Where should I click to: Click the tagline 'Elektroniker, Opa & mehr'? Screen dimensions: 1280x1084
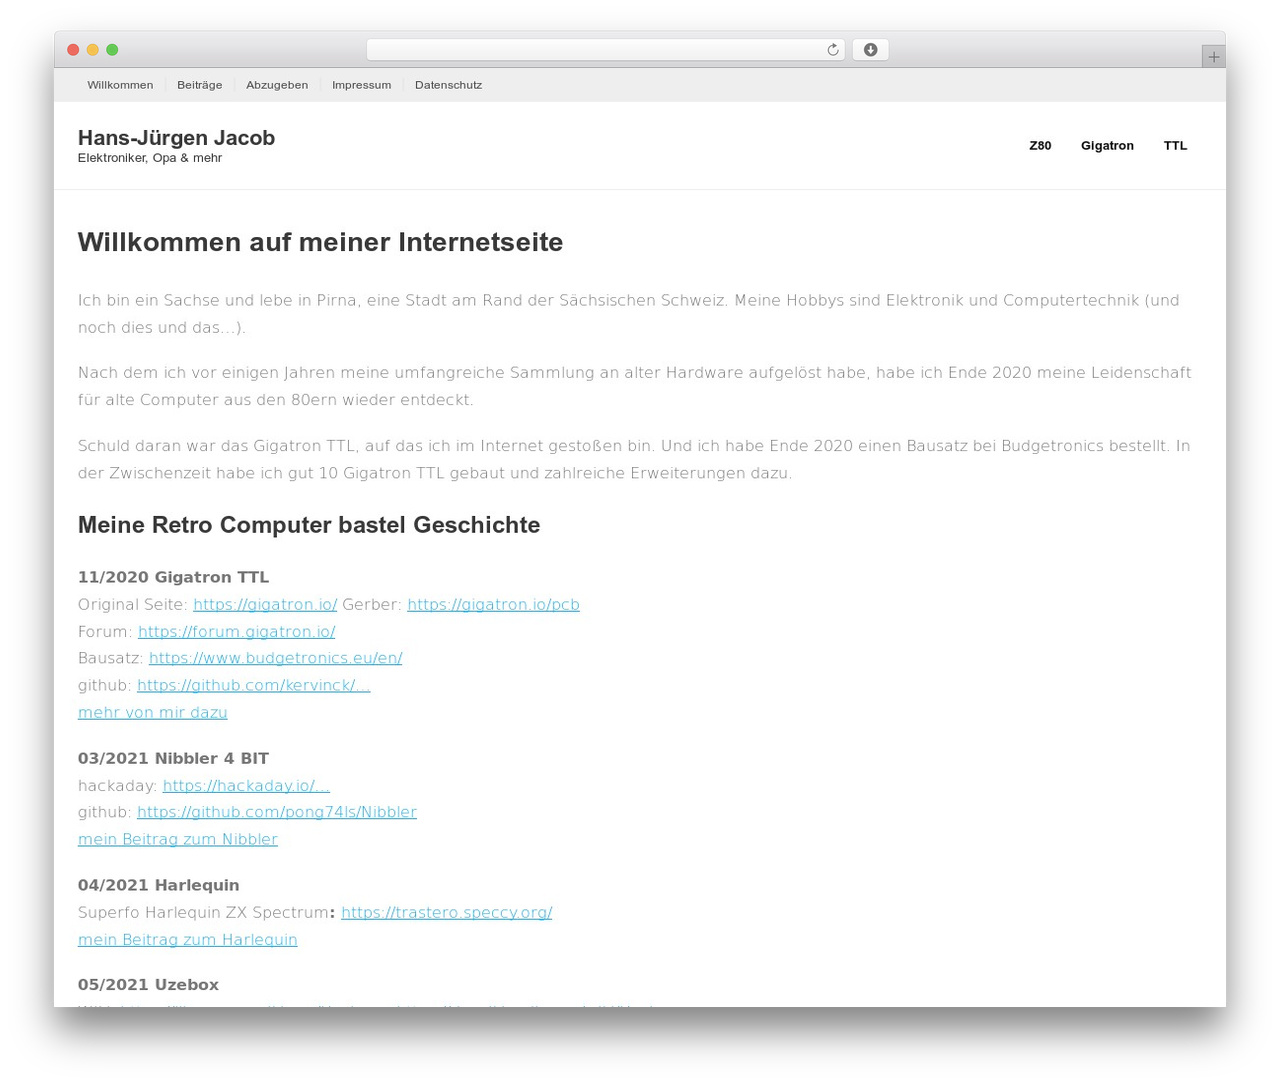(150, 158)
